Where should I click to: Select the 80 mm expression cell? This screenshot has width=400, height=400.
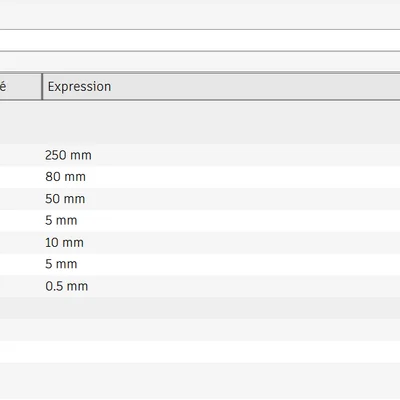(x=221, y=177)
